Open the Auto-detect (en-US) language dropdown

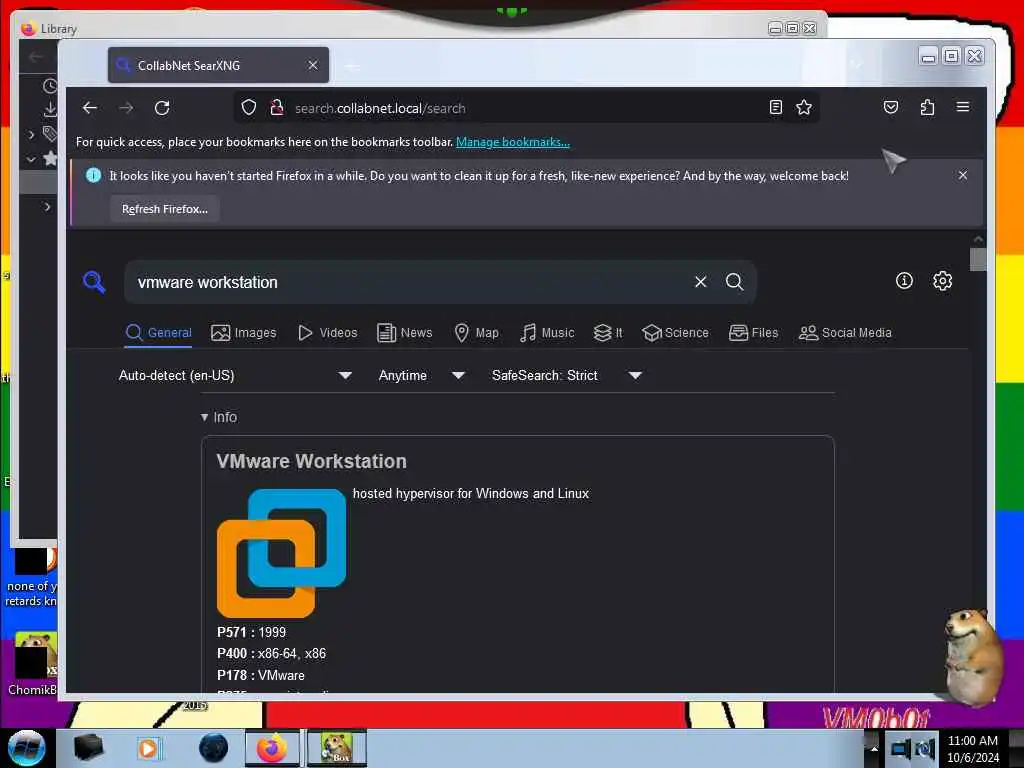point(235,376)
